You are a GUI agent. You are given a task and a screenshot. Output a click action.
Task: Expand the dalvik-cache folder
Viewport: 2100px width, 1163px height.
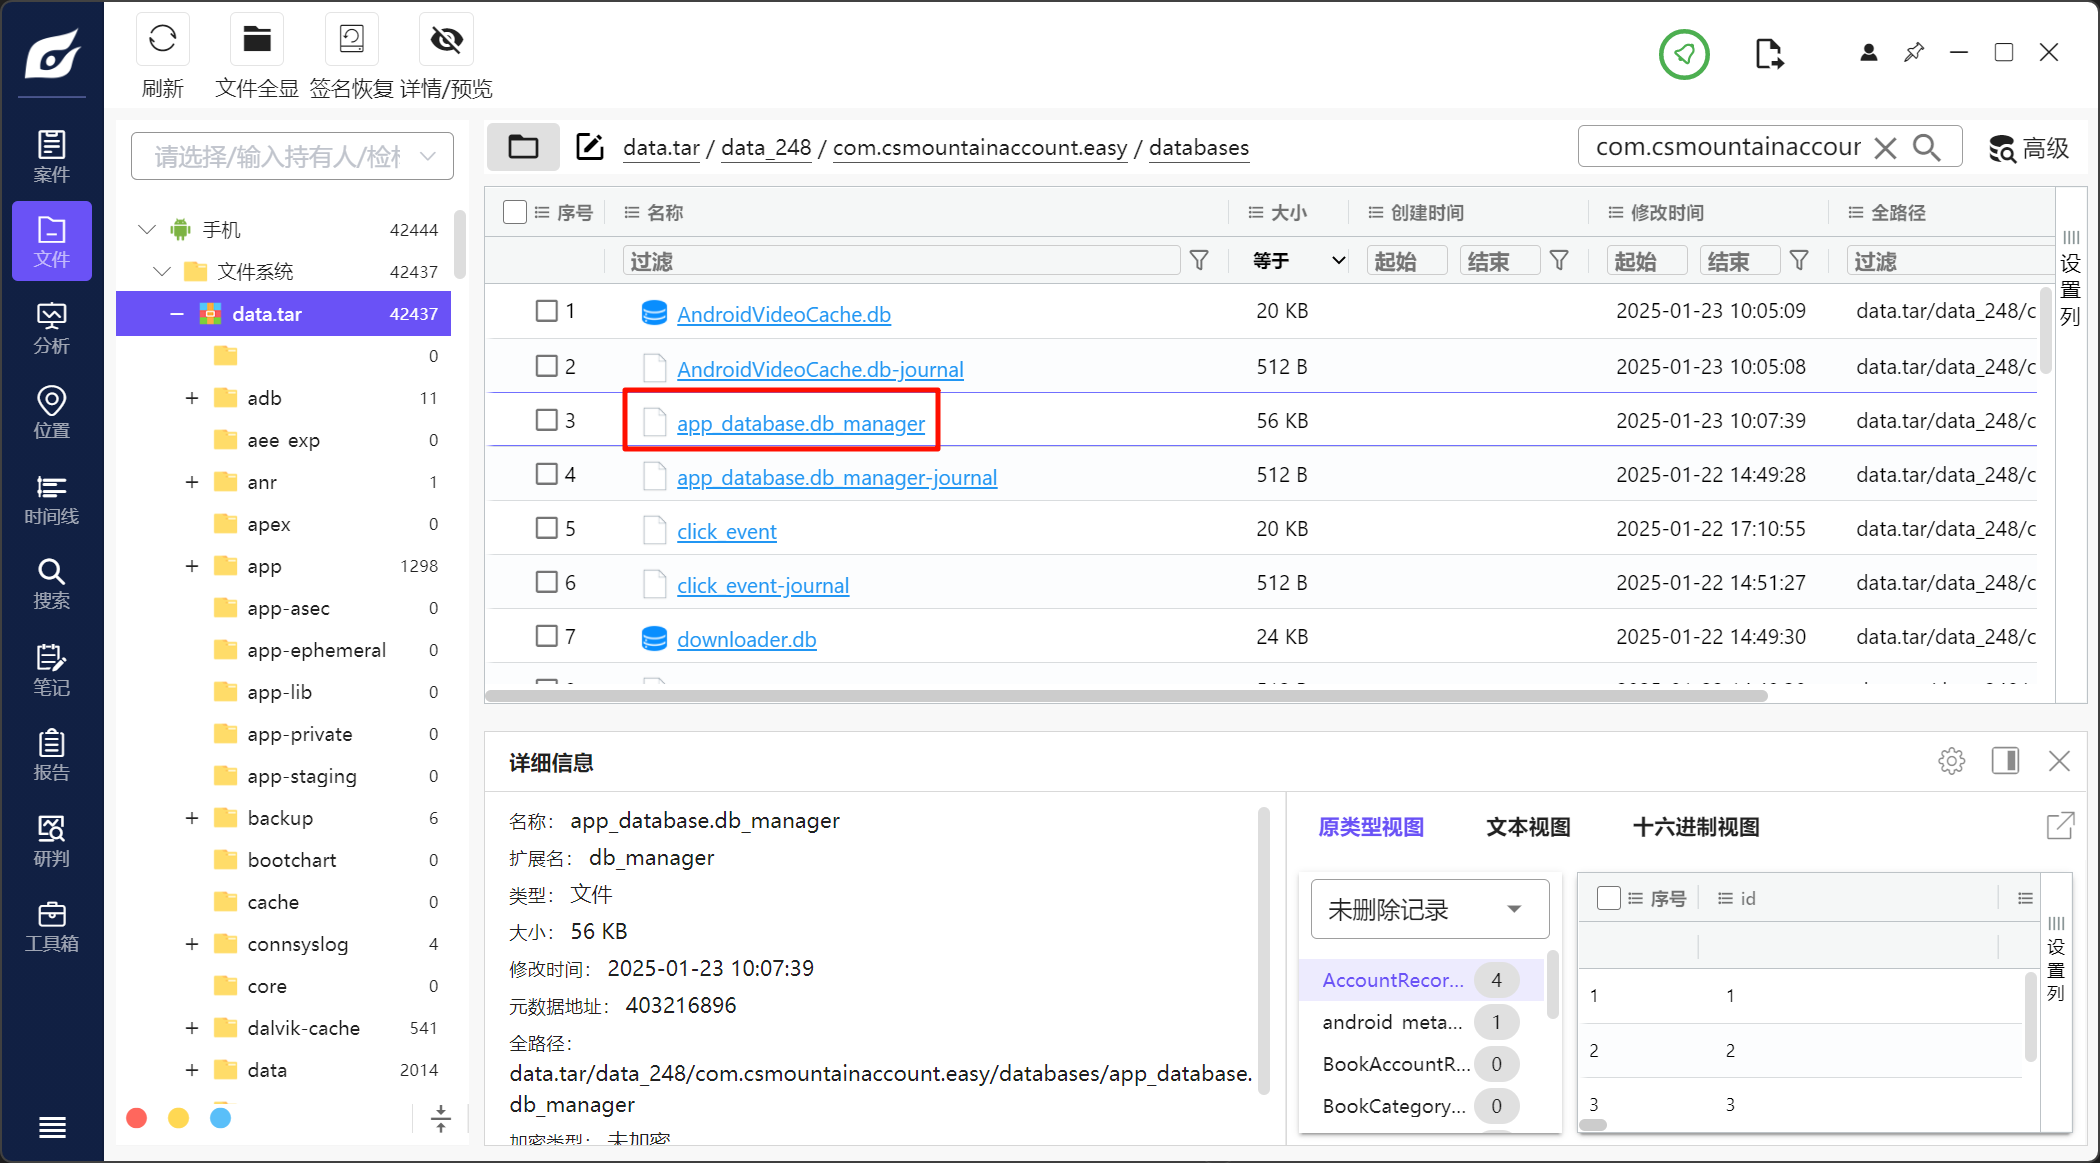191,1028
